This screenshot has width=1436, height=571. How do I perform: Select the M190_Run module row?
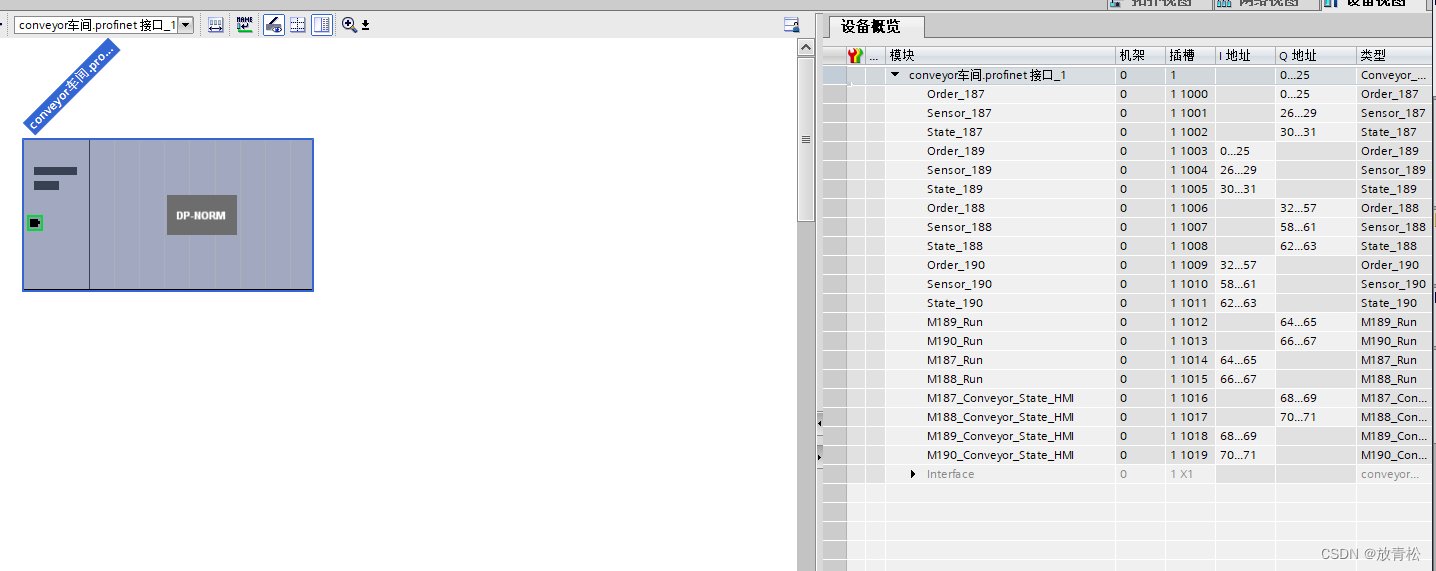click(1129, 341)
